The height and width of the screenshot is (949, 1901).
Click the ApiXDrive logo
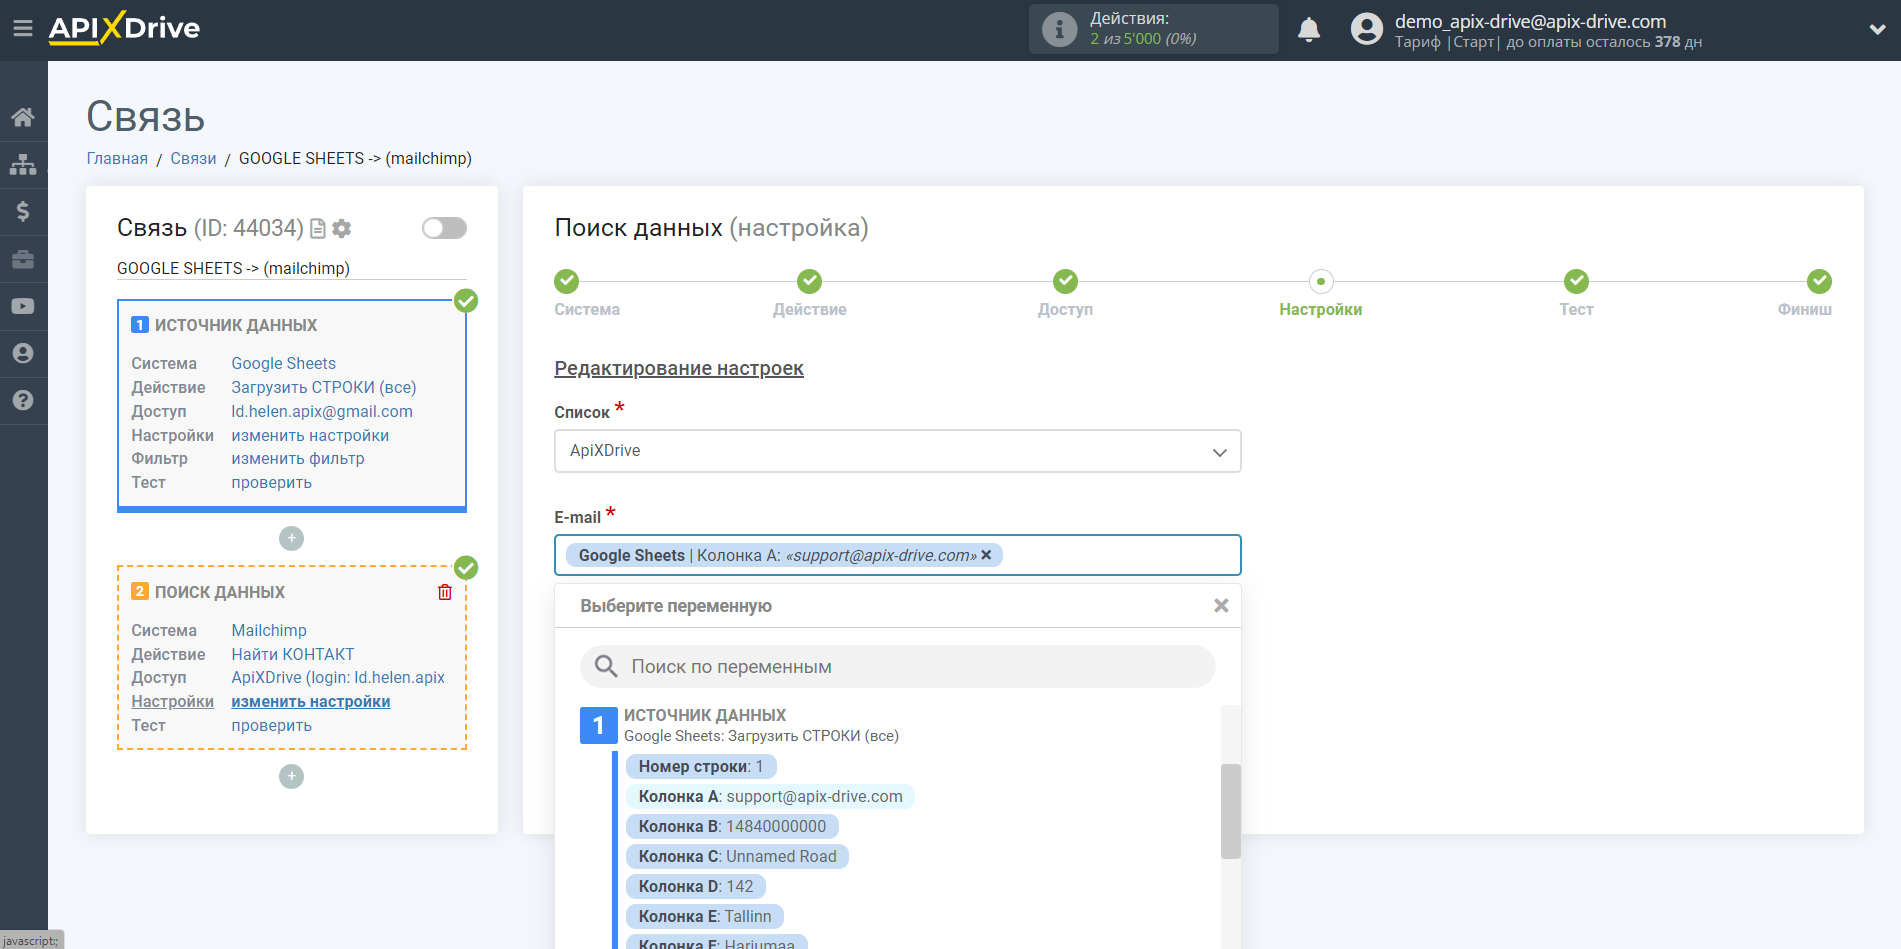point(124,28)
